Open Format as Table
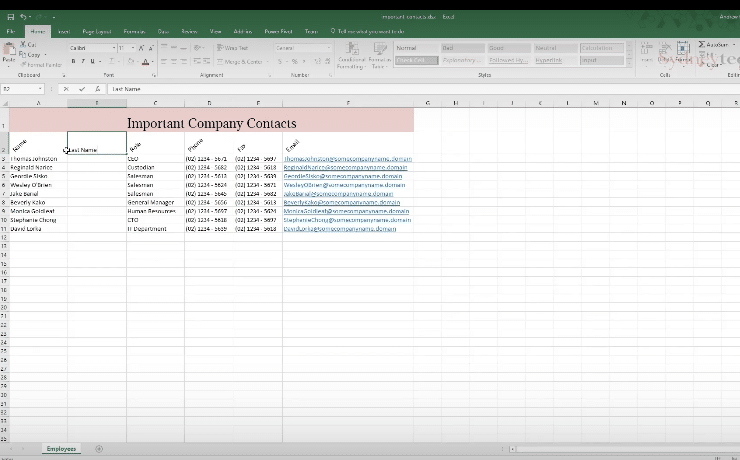The width and height of the screenshot is (740, 460). pyautogui.click(x=379, y=56)
